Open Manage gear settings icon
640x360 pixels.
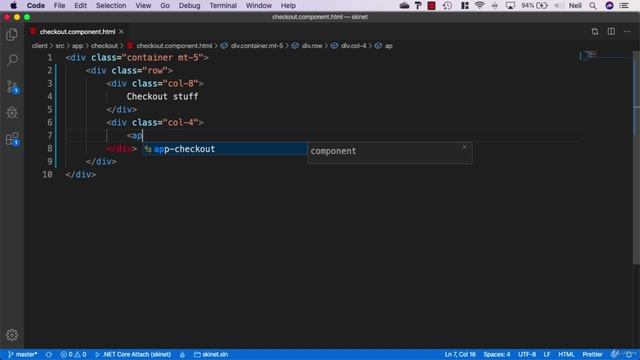12,335
